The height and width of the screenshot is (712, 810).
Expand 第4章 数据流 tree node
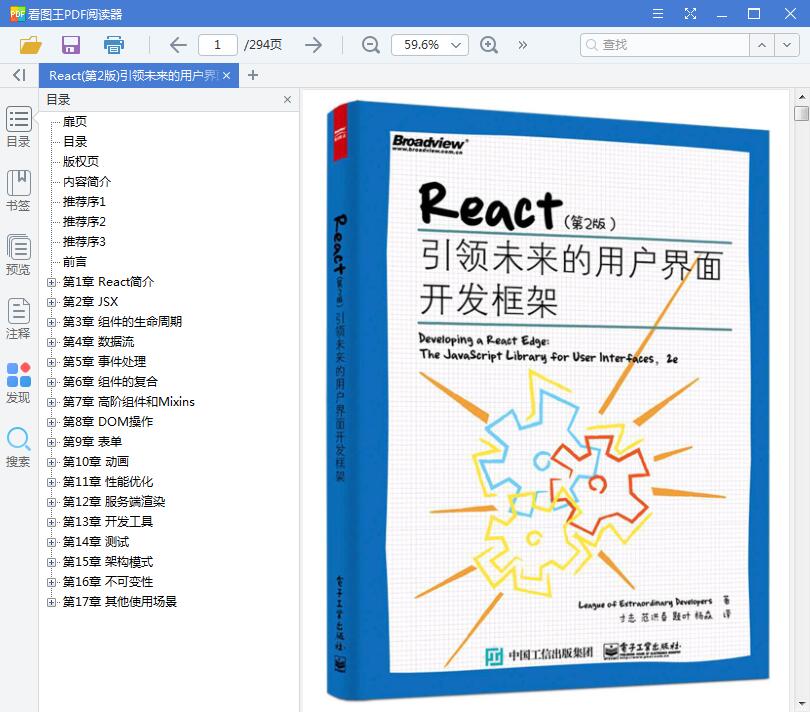[x=51, y=342]
